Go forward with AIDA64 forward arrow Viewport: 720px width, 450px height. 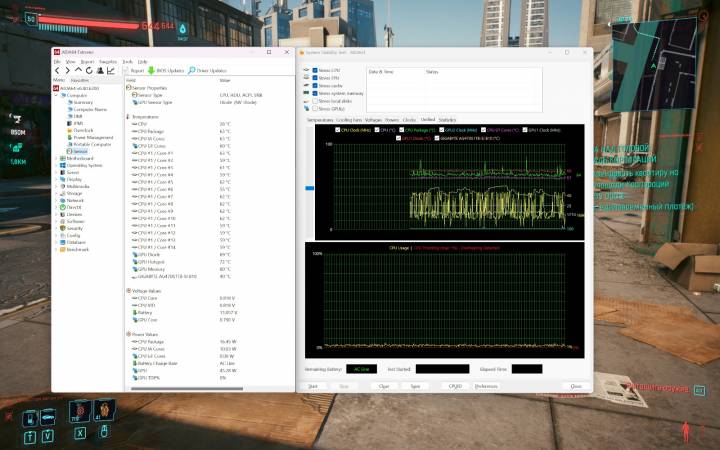[68, 71]
